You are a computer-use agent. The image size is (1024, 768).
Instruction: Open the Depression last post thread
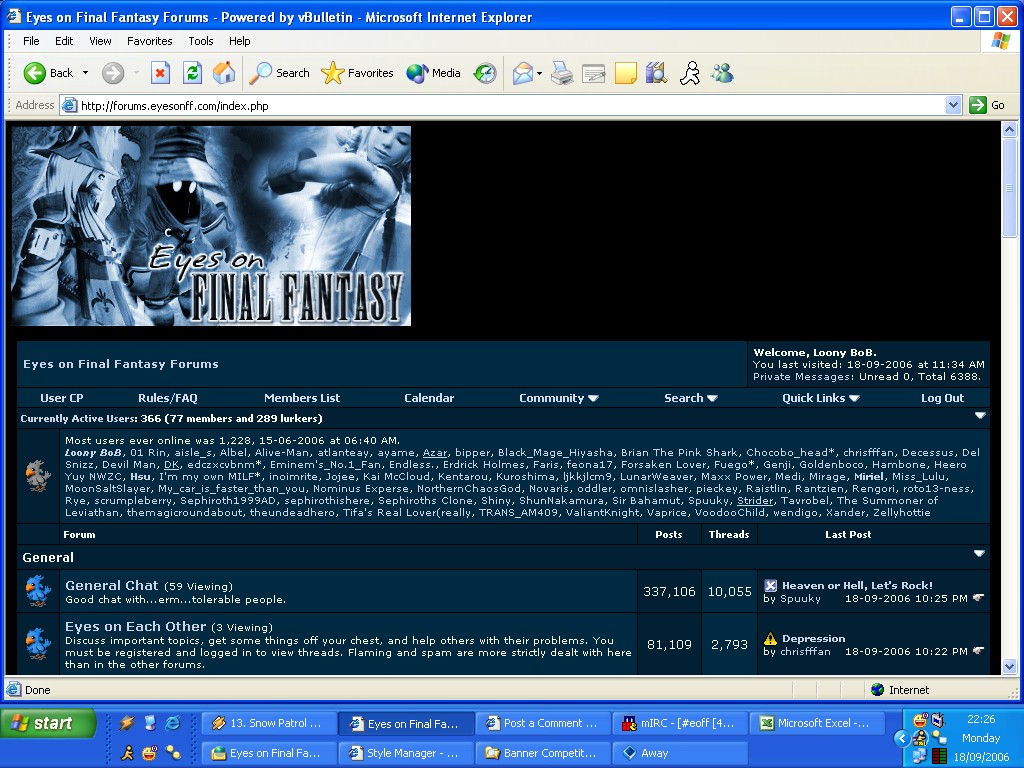click(x=813, y=638)
